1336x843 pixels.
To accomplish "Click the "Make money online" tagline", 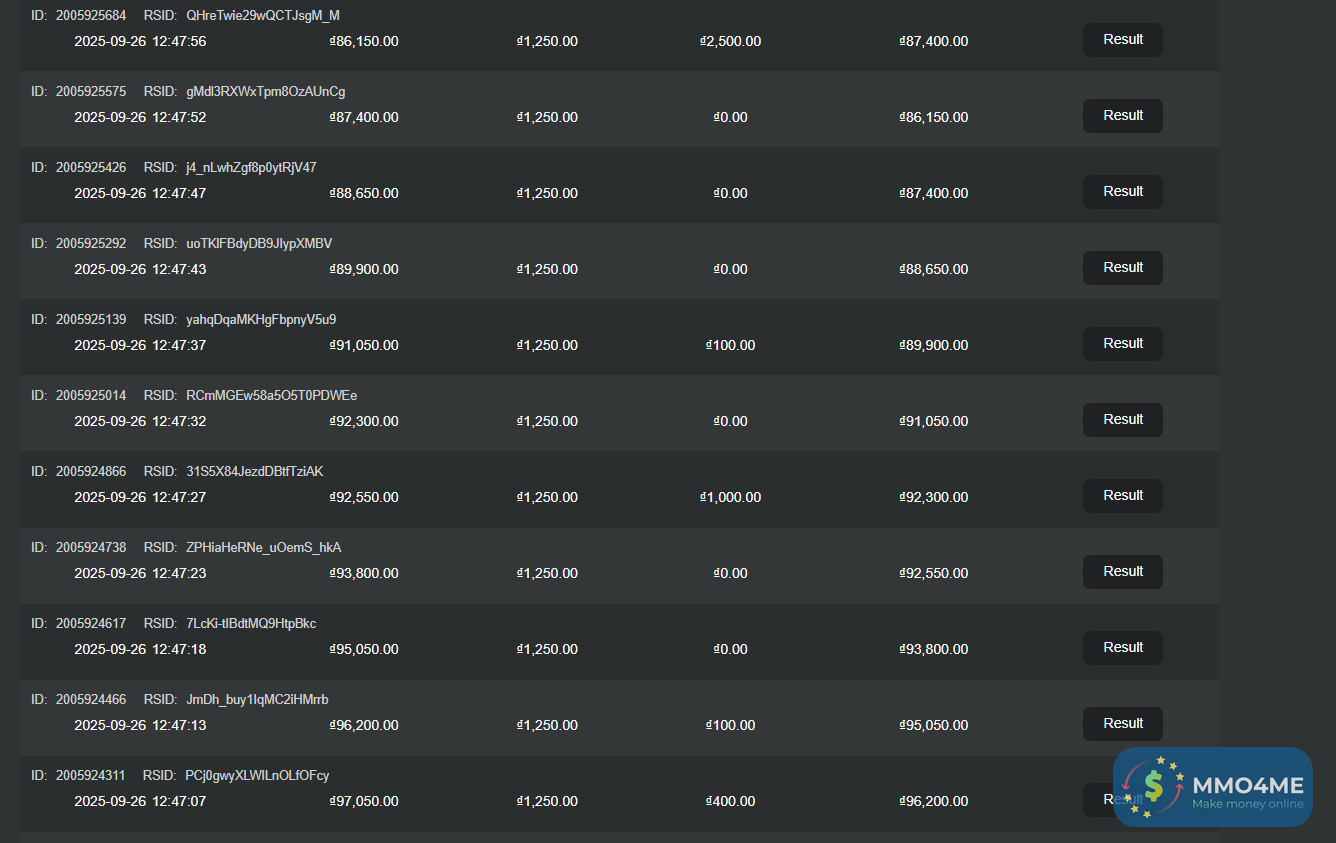I will 1247,804.
